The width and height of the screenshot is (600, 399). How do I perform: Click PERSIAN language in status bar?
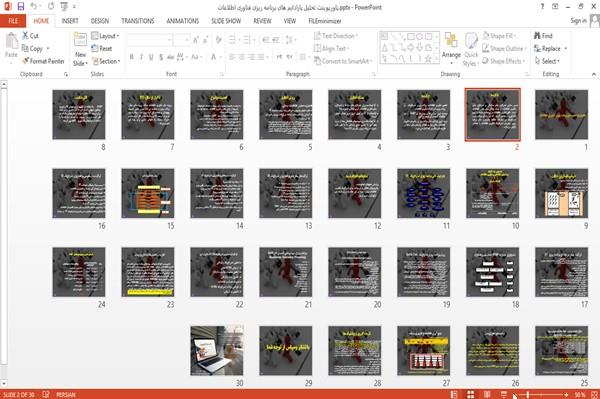coord(66,394)
